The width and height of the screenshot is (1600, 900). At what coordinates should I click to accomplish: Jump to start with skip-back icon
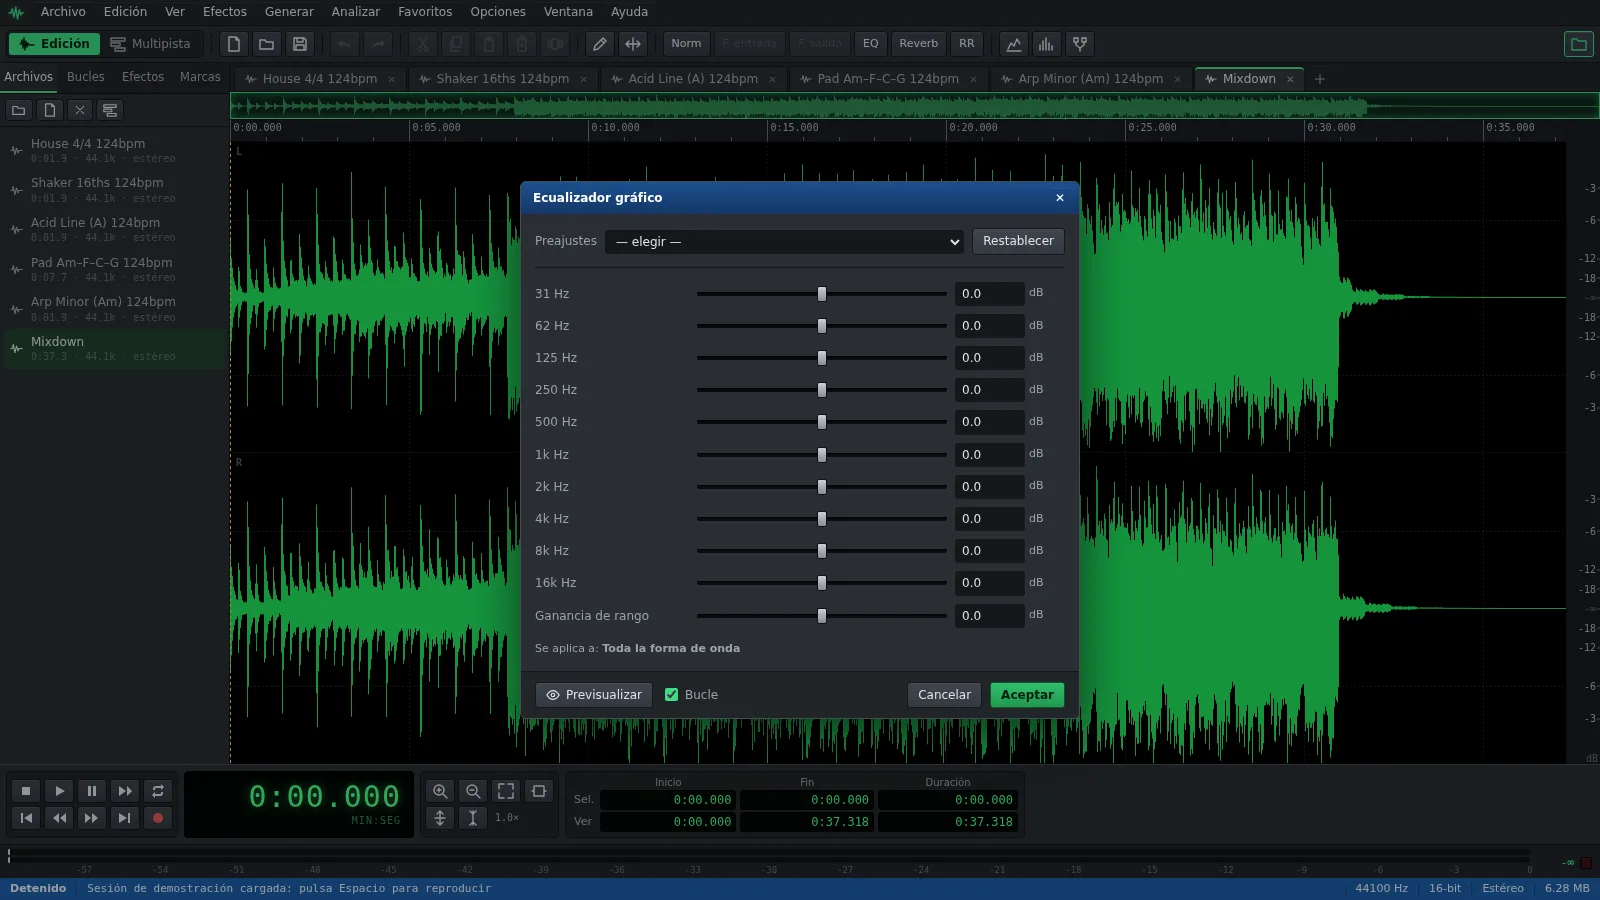tap(27, 818)
